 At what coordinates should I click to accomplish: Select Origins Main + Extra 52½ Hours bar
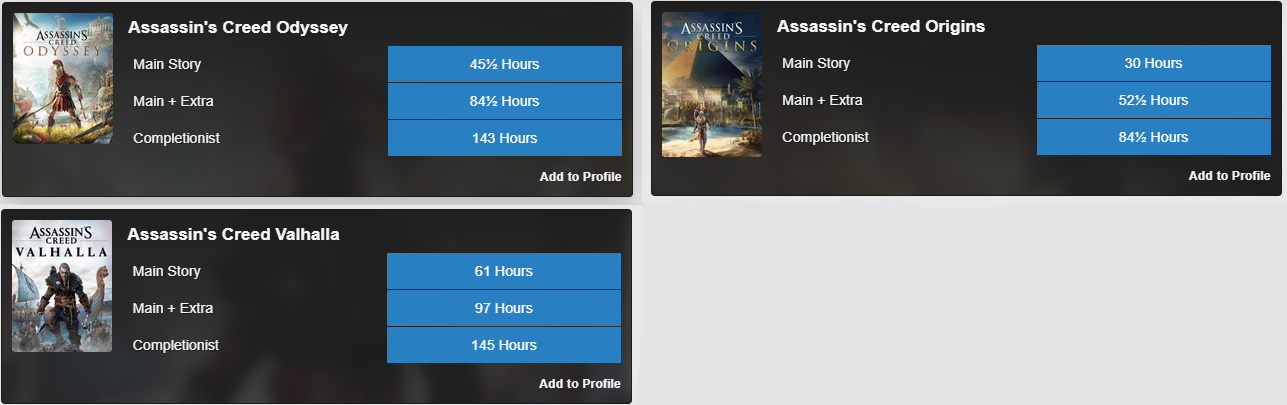point(1153,100)
